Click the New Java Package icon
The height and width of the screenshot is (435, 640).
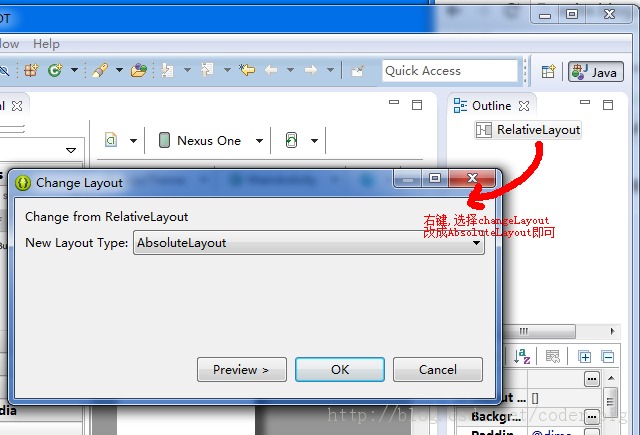pos(31,71)
